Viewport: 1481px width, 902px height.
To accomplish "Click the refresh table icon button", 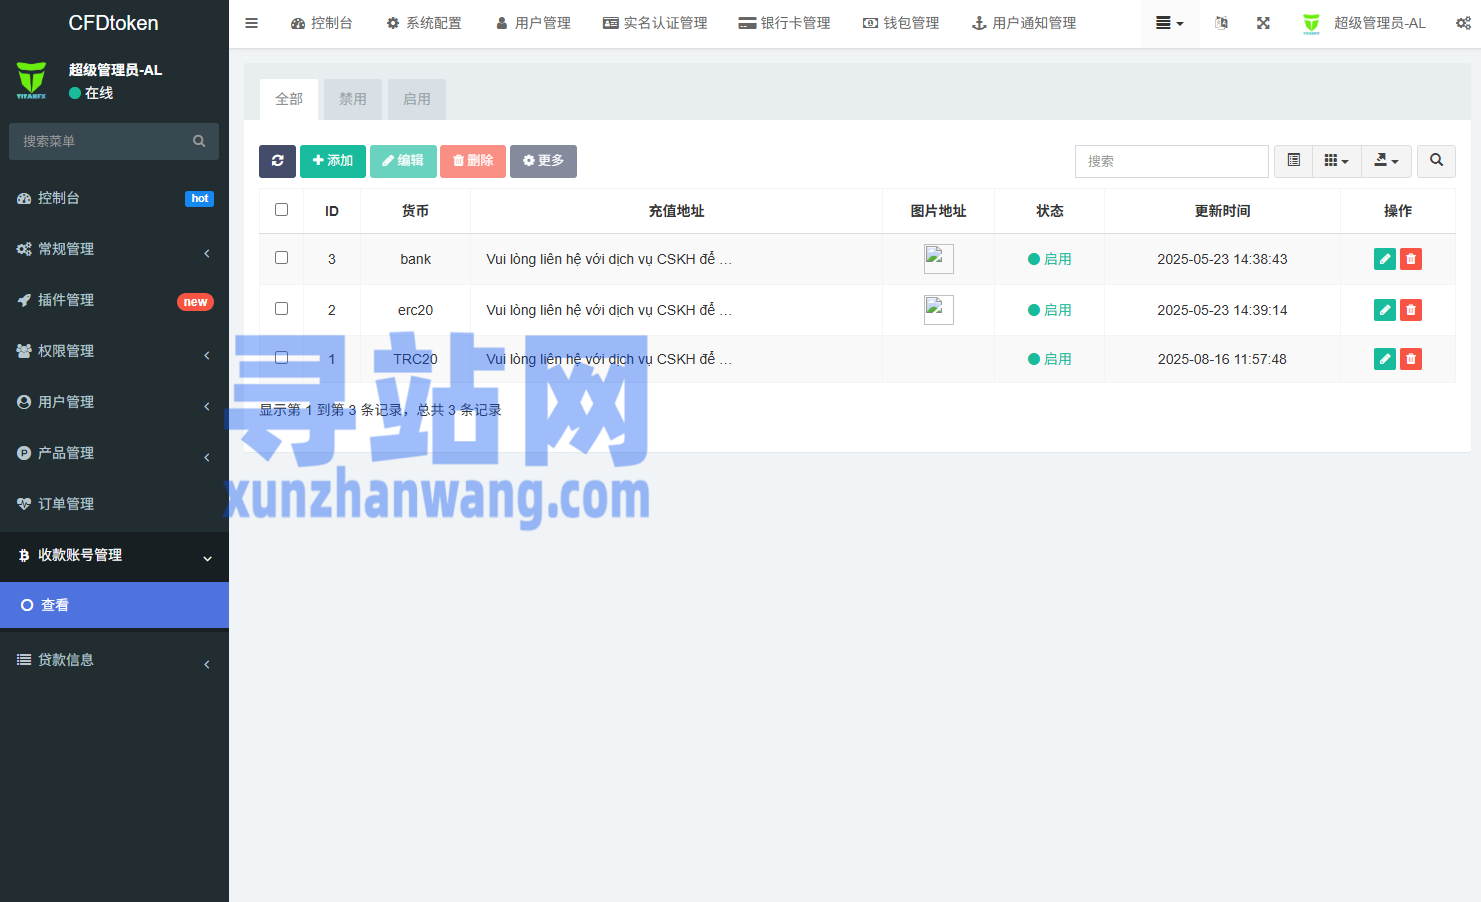I will [277, 161].
